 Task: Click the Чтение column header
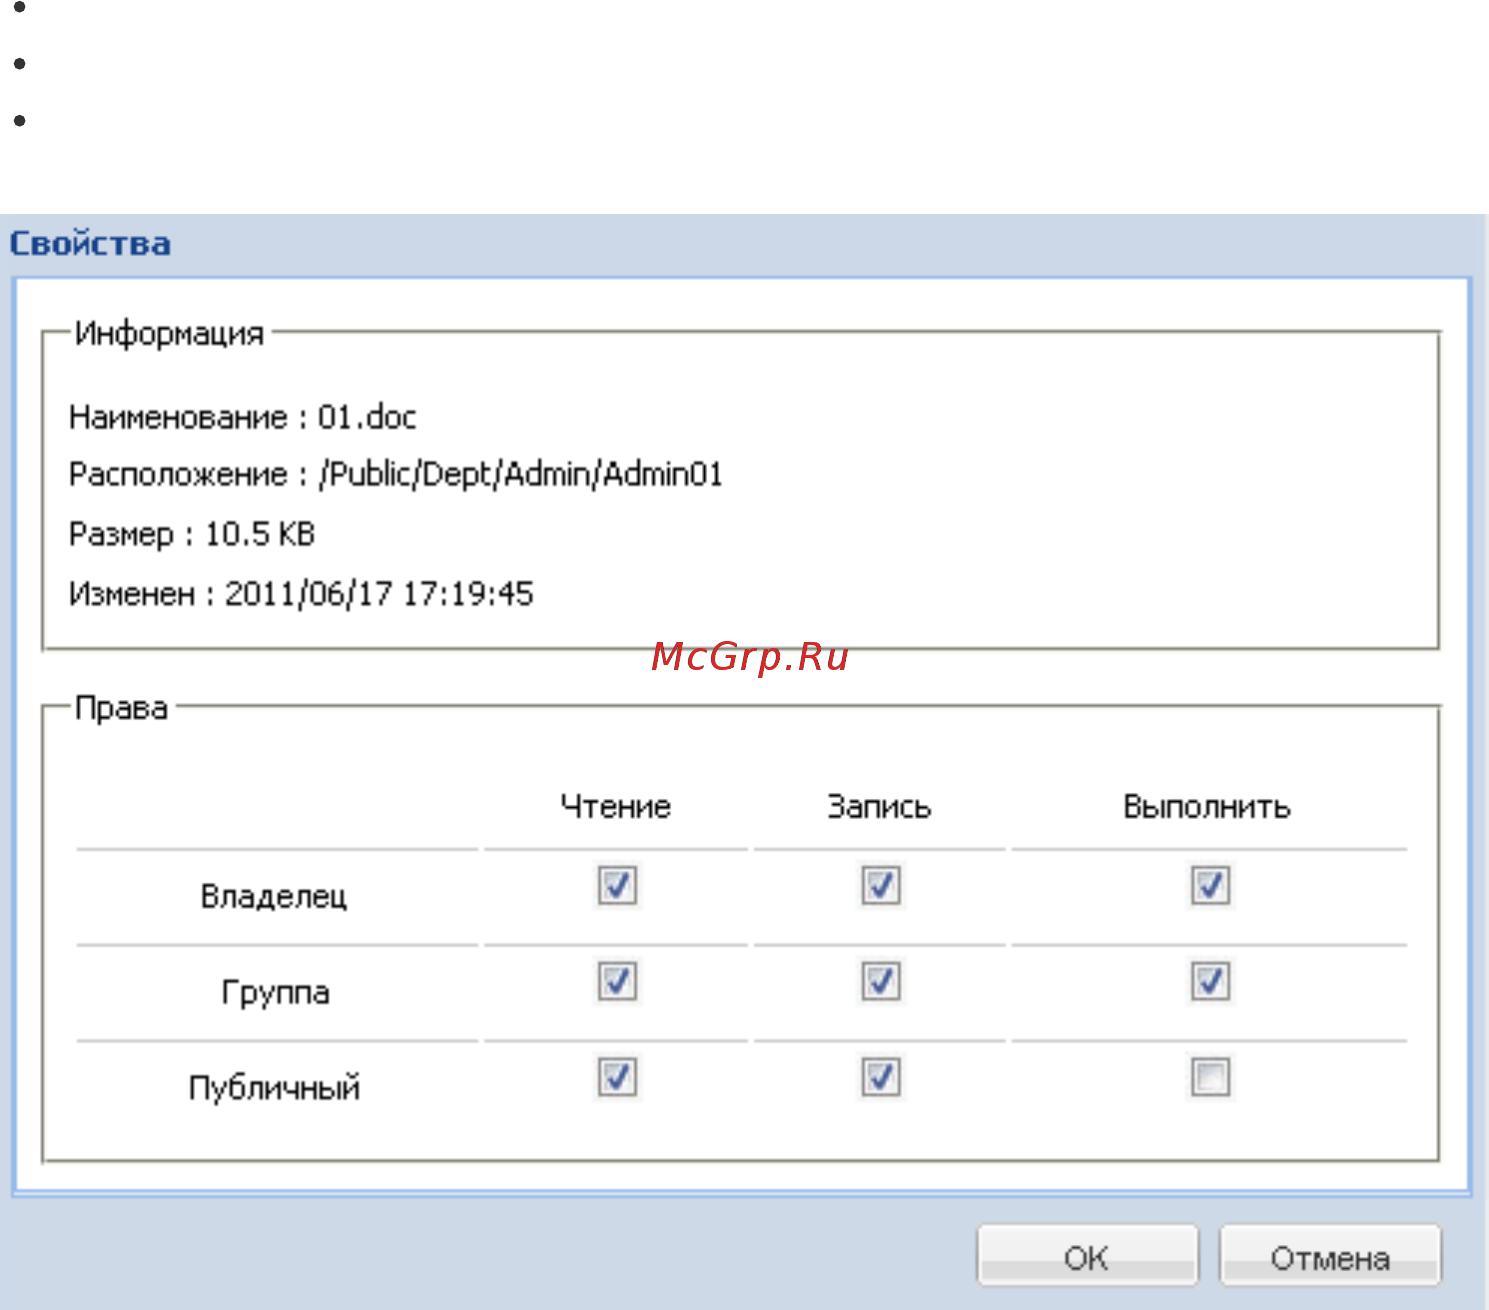[616, 806]
